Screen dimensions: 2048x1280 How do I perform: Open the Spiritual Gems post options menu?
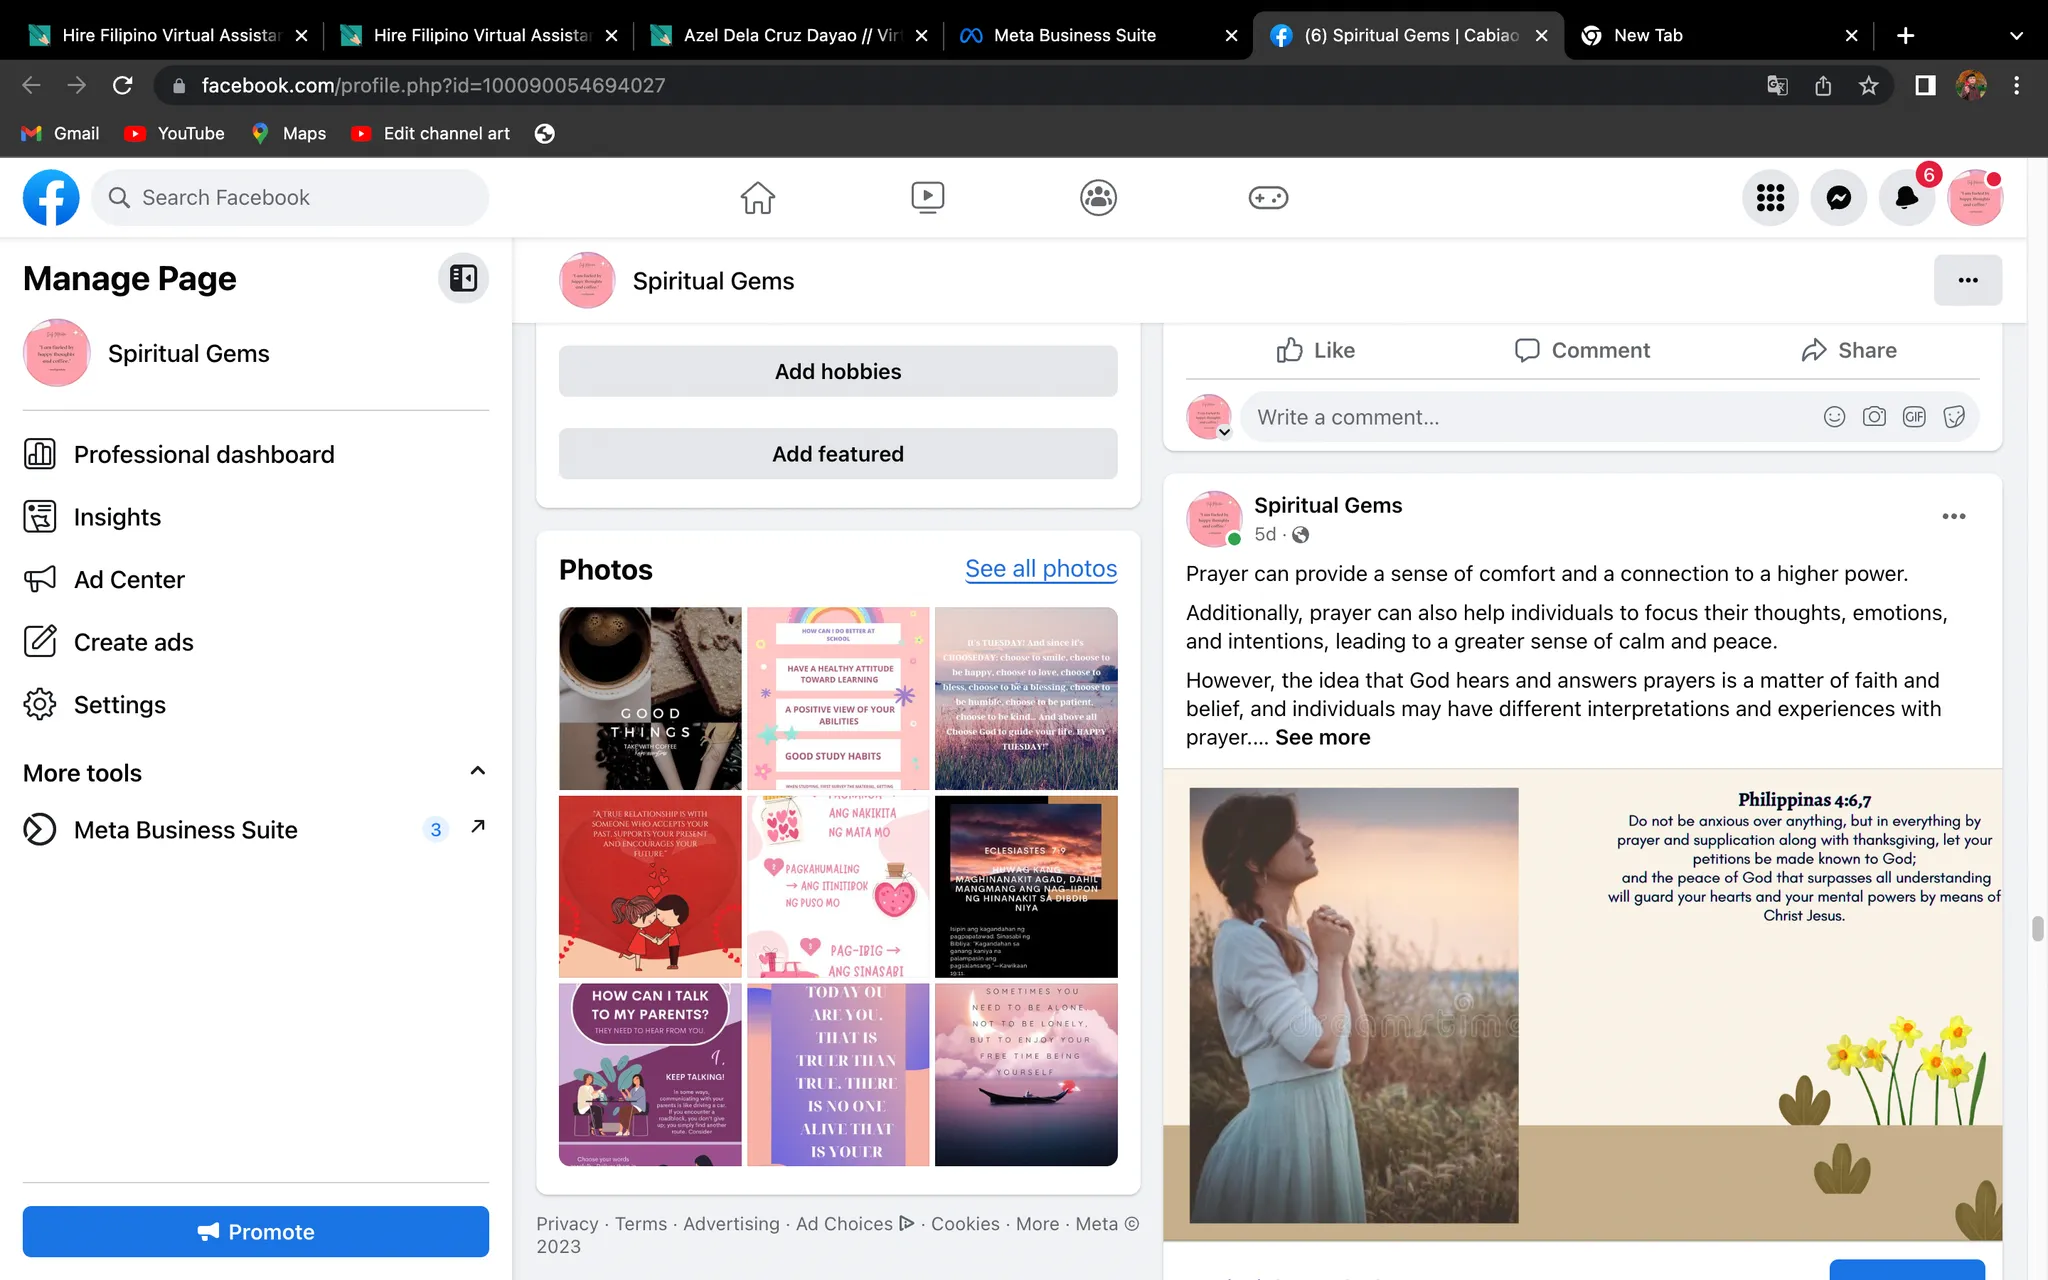pyautogui.click(x=1953, y=517)
